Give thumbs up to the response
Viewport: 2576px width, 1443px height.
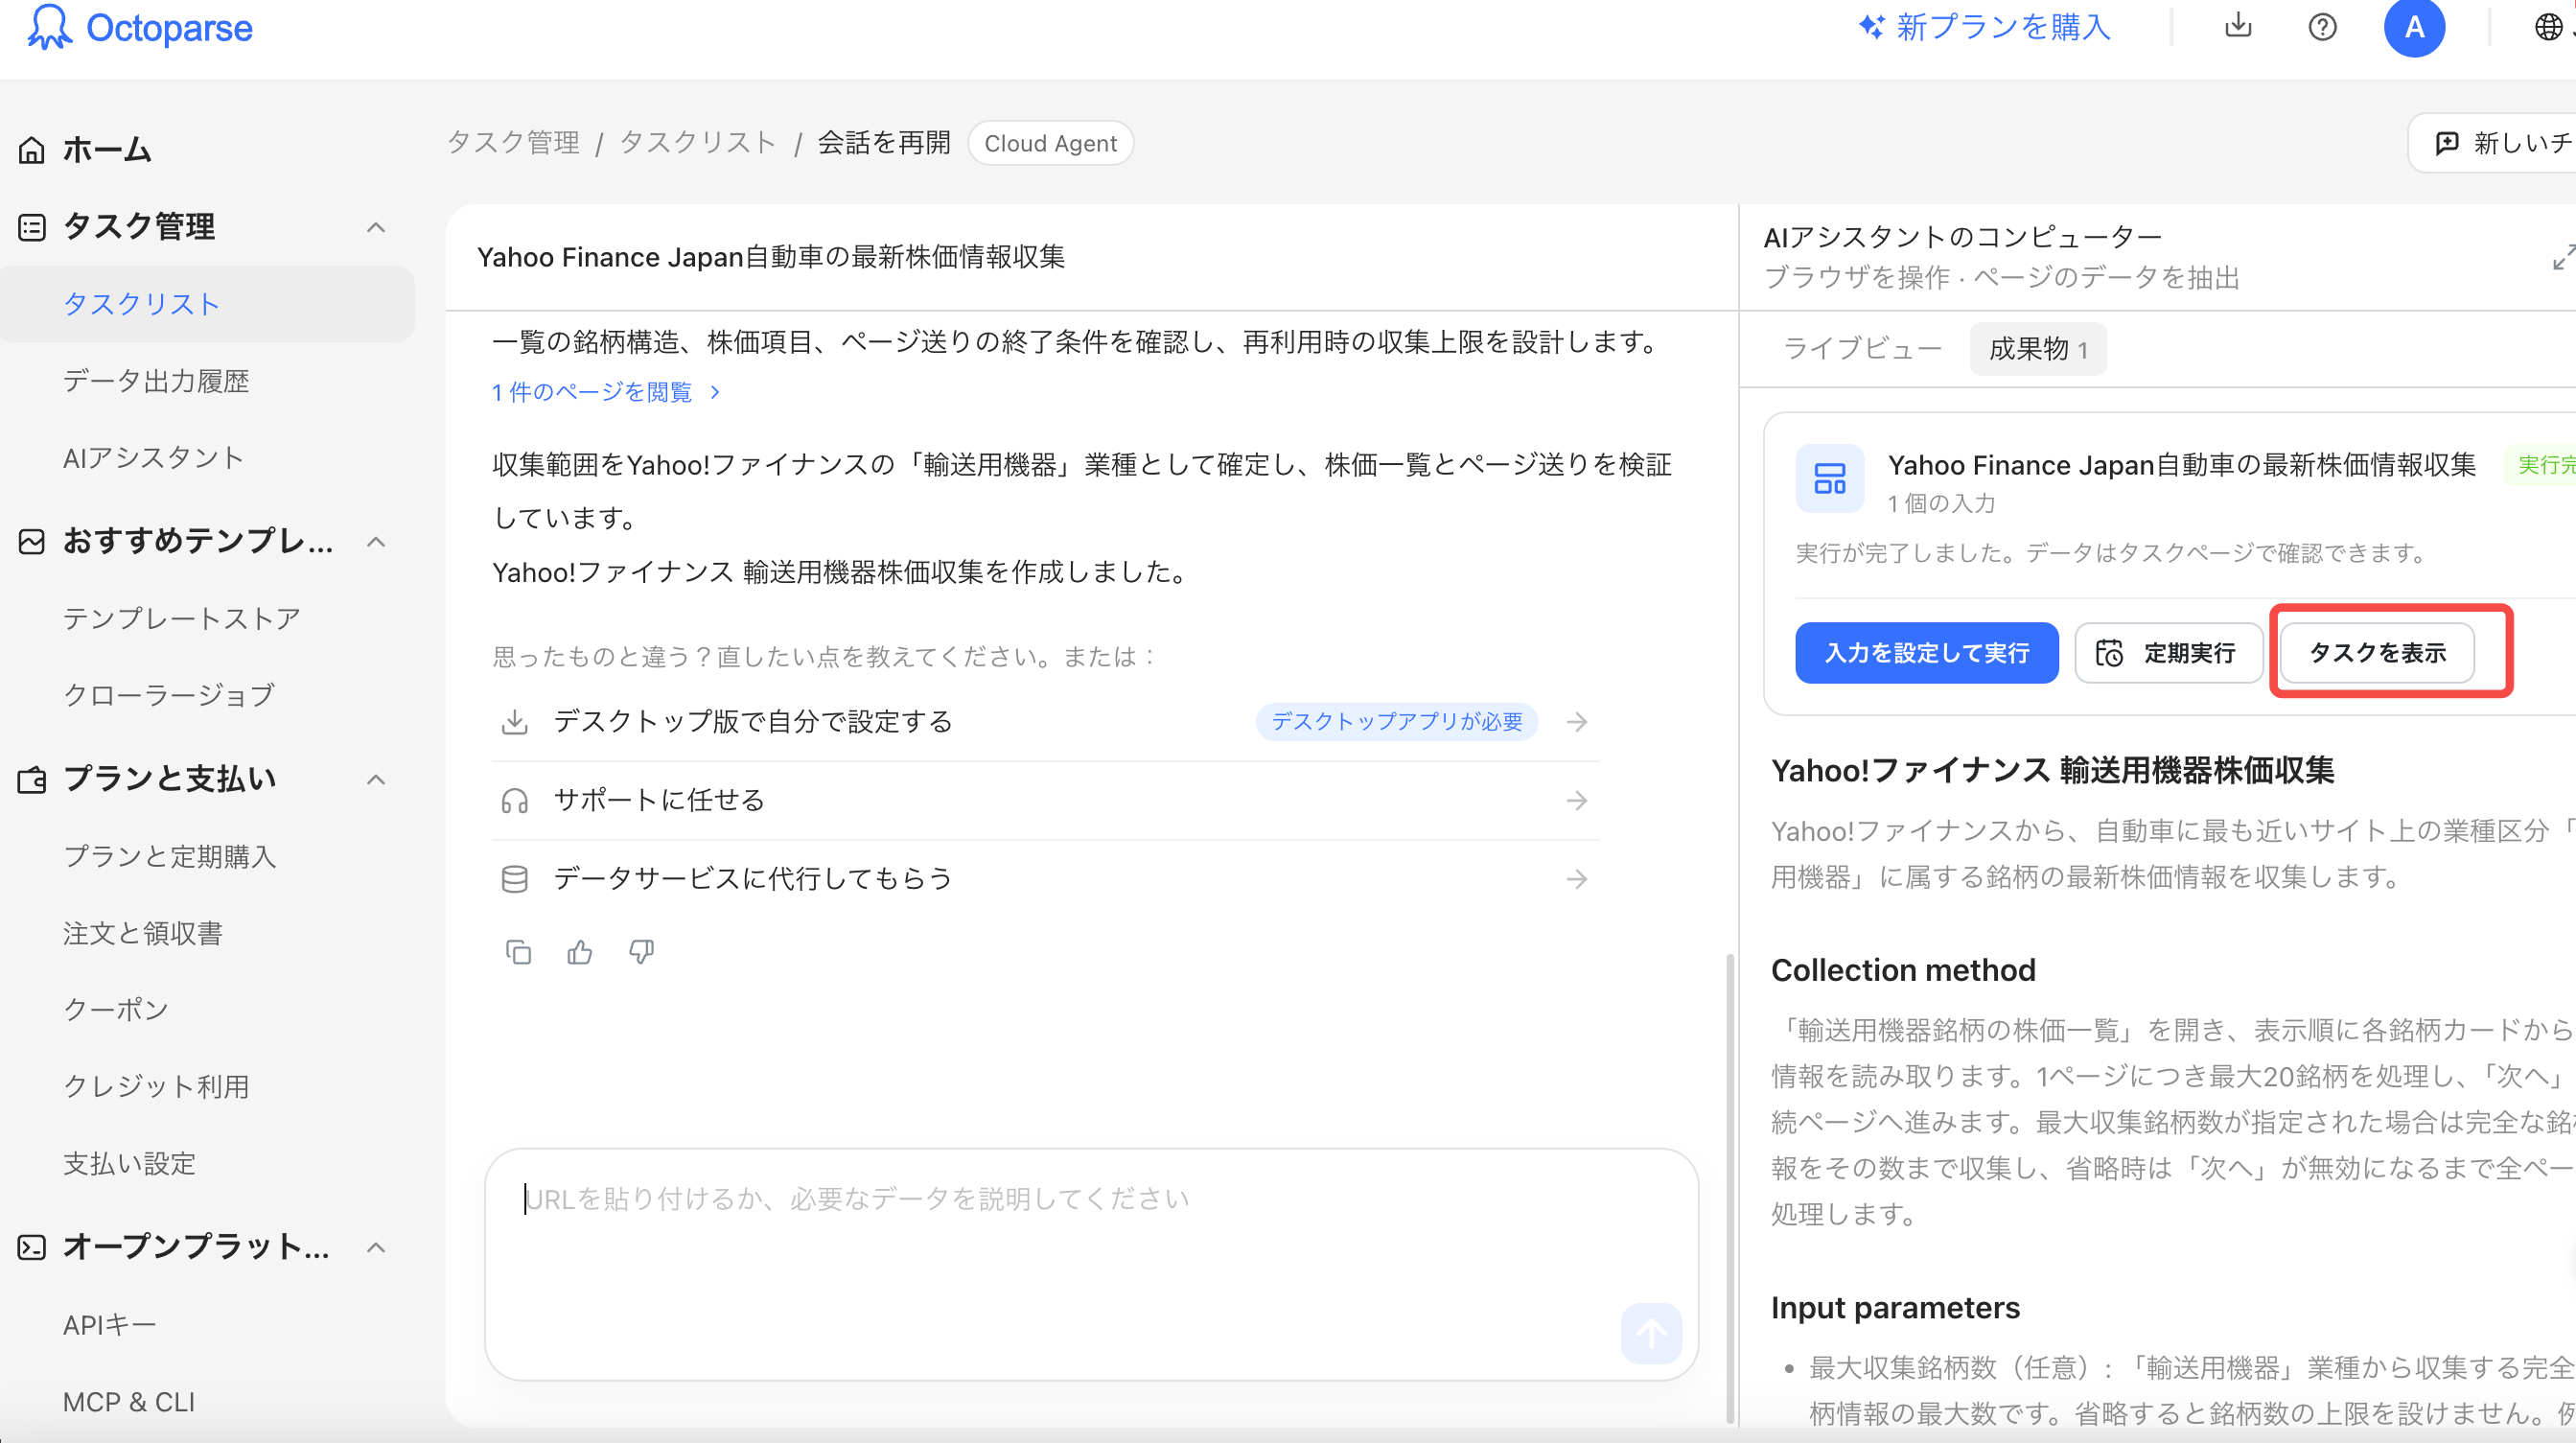(x=580, y=952)
